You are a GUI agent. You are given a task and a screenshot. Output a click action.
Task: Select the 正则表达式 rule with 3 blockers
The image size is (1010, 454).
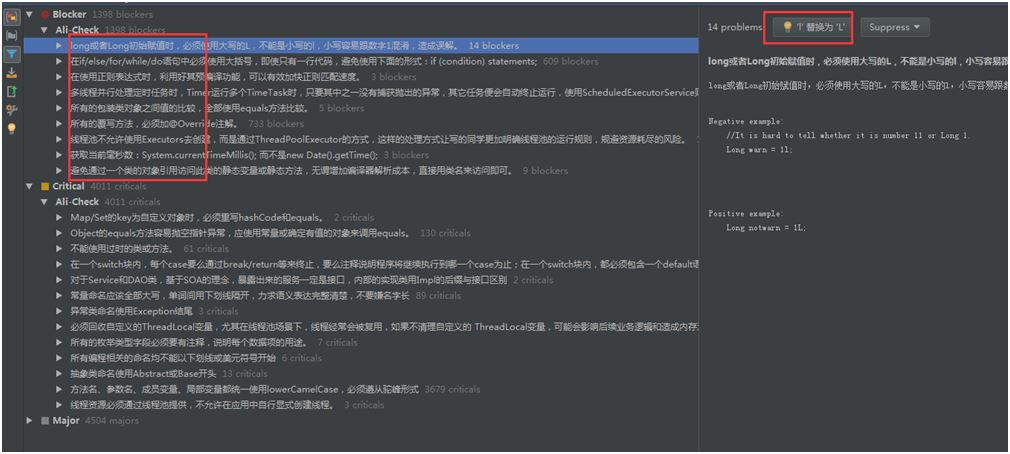point(361,77)
